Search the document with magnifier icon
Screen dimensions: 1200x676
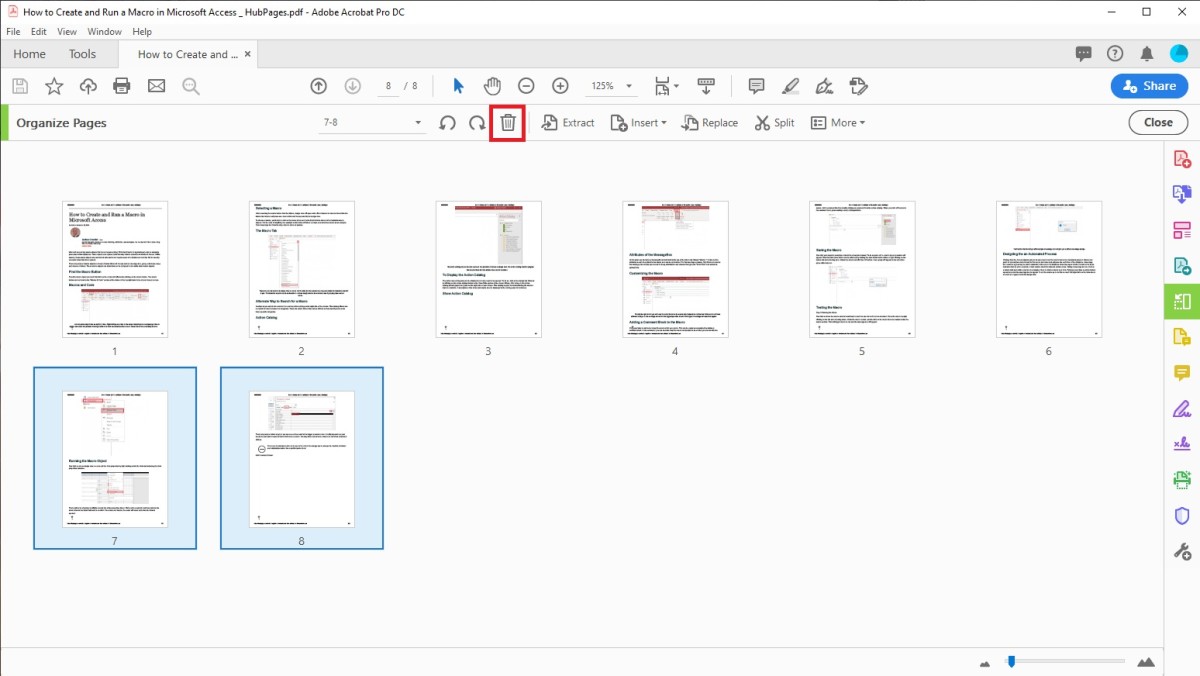coord(190,86)
